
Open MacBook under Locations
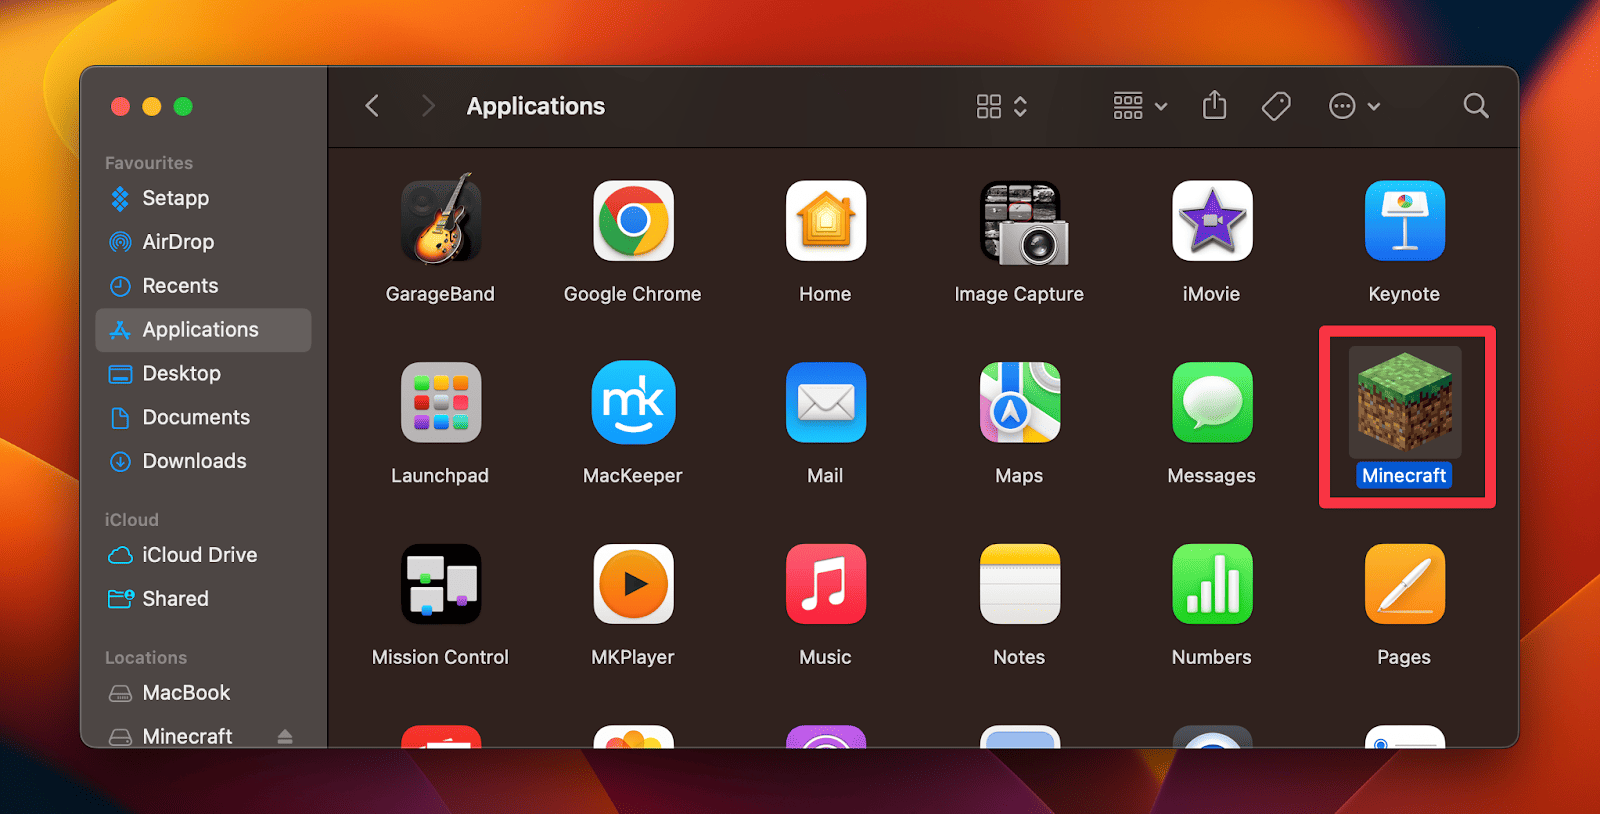pyautogui.click(x=203, y=693)
